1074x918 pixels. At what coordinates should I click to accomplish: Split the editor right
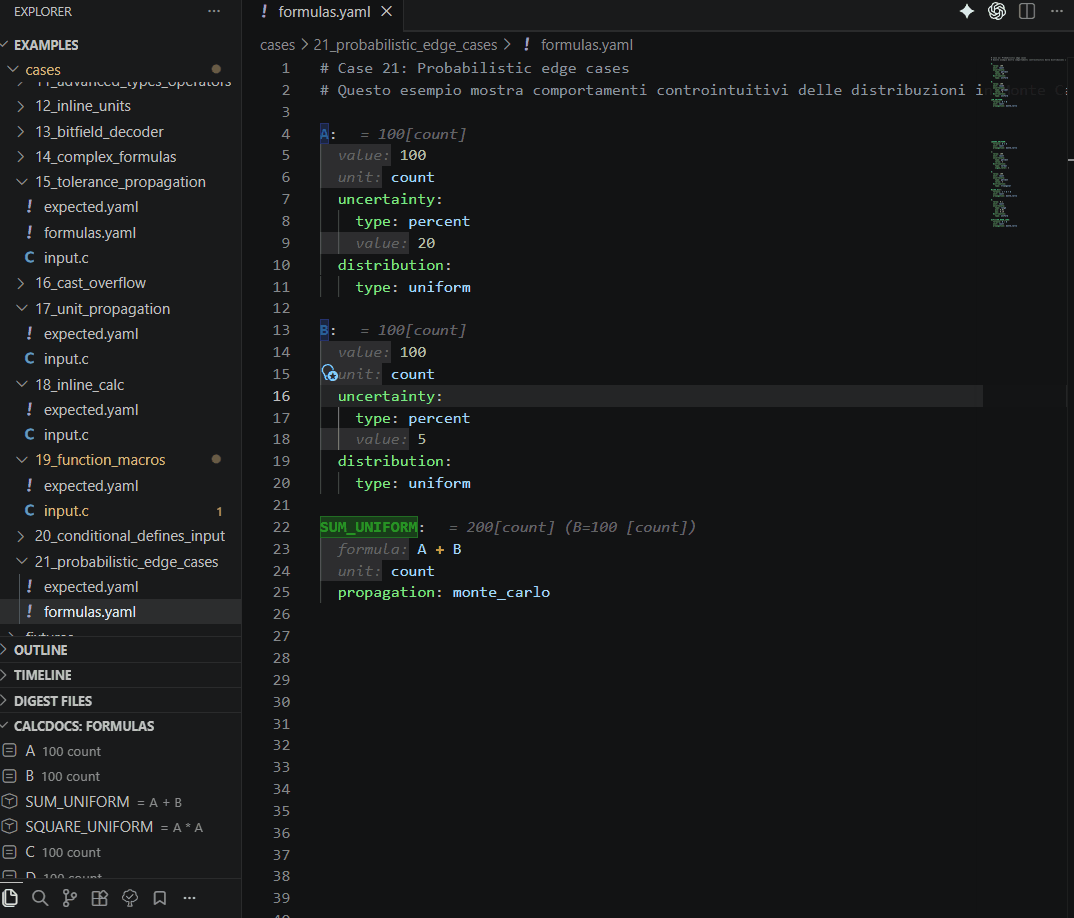click(x=1027, y=11)
